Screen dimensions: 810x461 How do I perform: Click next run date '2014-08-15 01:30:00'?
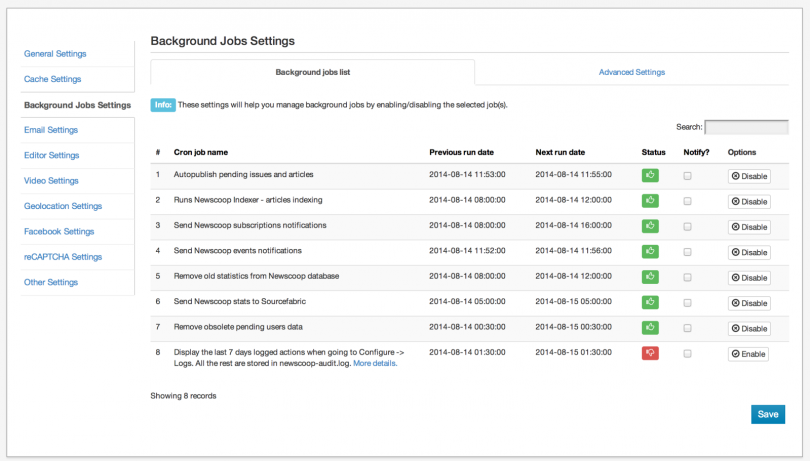click(x=573, y=352)
